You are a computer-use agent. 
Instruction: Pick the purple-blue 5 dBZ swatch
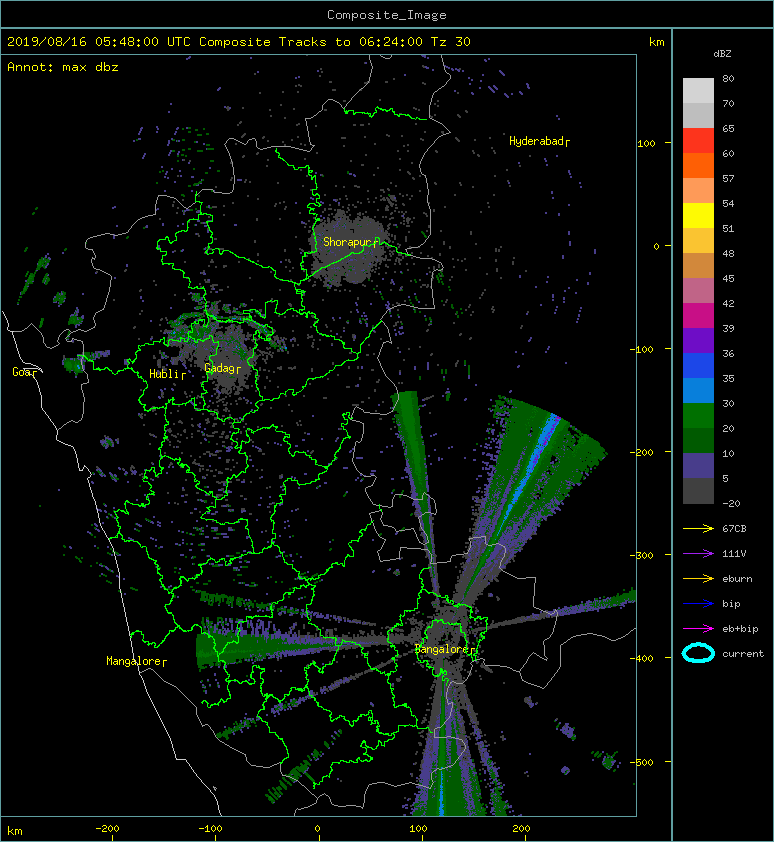click(x=698, y=466)
